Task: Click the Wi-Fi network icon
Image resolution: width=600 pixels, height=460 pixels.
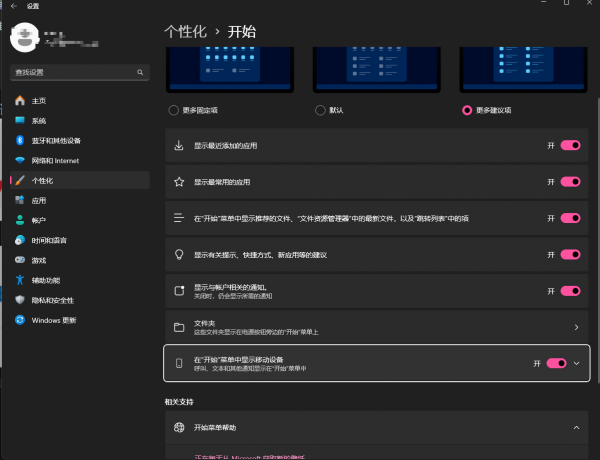Action: [20, 160]
